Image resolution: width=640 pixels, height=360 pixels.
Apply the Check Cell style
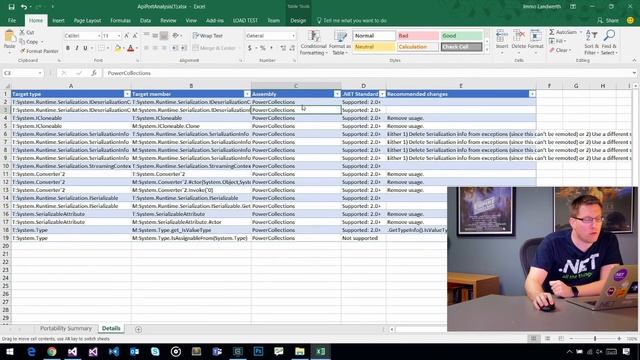pyautogui.click(x=461, y=47)
